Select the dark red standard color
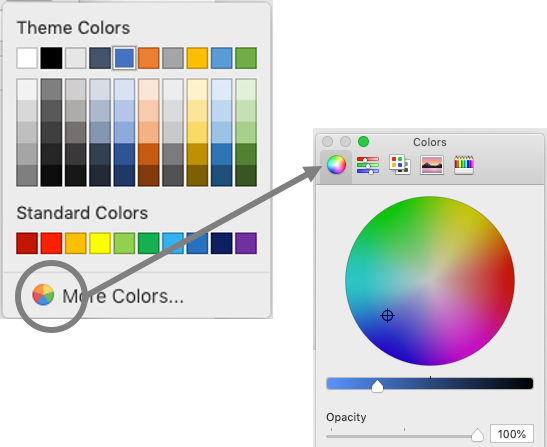The width and height of the screenshot is (547, 447). pos(27,243)
